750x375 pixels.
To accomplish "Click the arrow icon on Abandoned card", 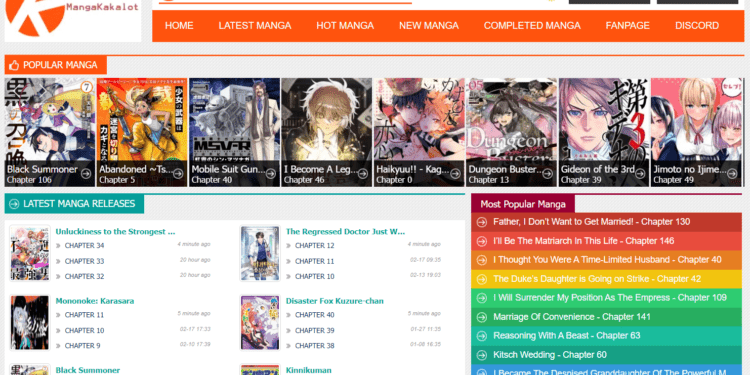I will [x=178, y=174].
